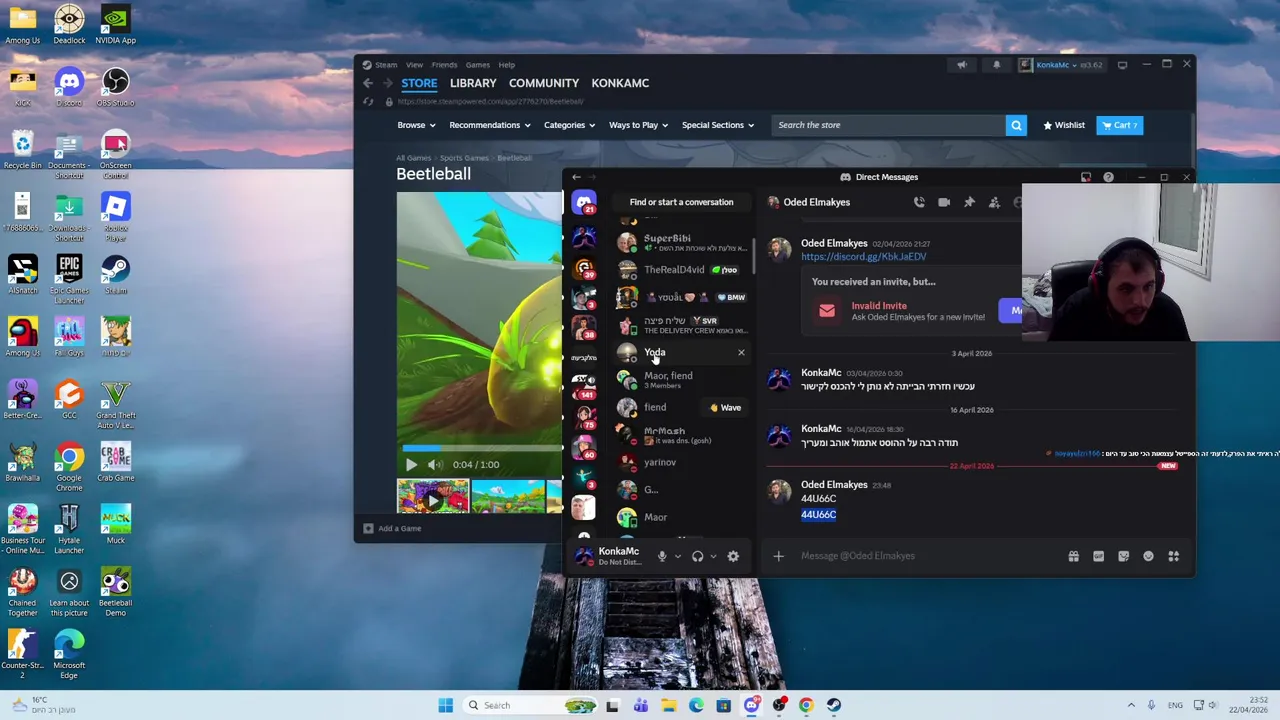Click Steam store search magnifier button
This screenshot has height=720, width=1280.
click(1016, 125)
